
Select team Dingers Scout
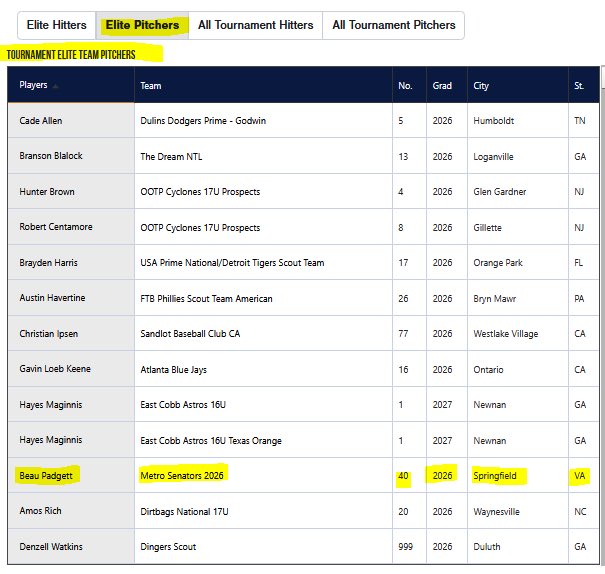click(x=168, y=547)
